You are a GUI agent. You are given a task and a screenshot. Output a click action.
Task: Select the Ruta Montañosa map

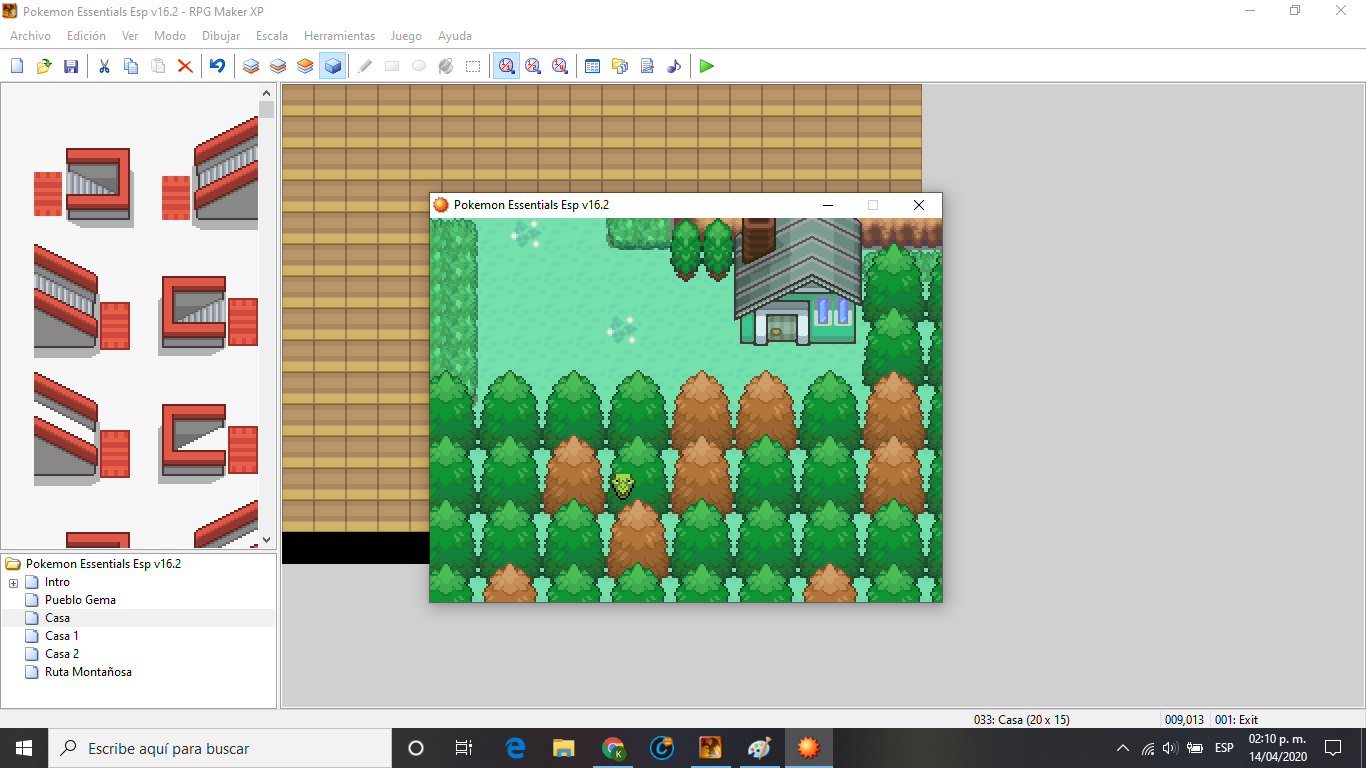tap(88, 672)
